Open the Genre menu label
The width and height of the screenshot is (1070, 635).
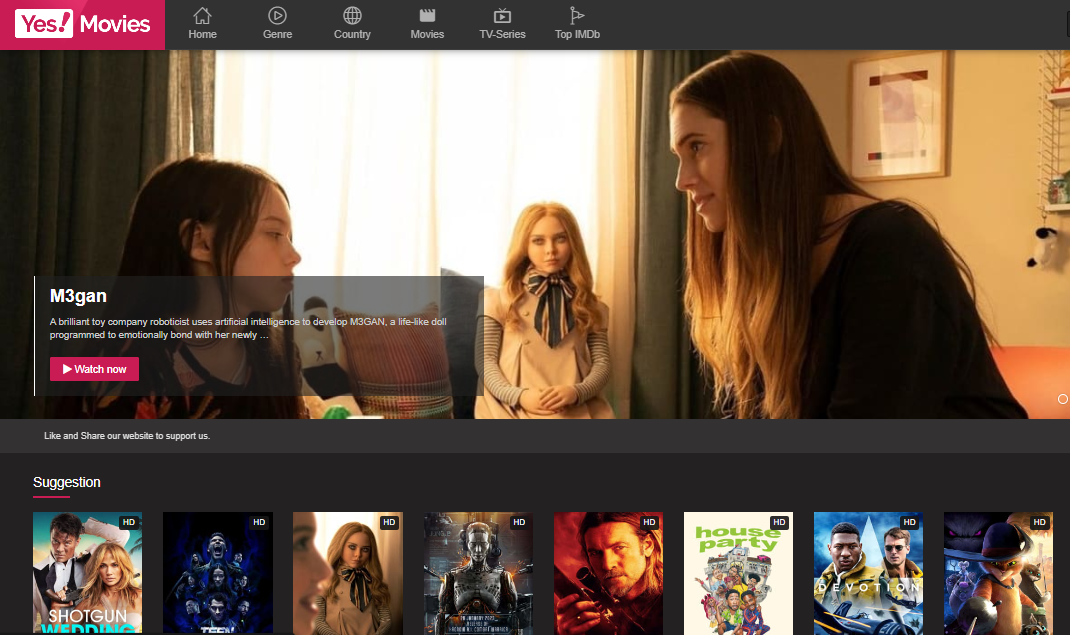click(x=277, y=34)
